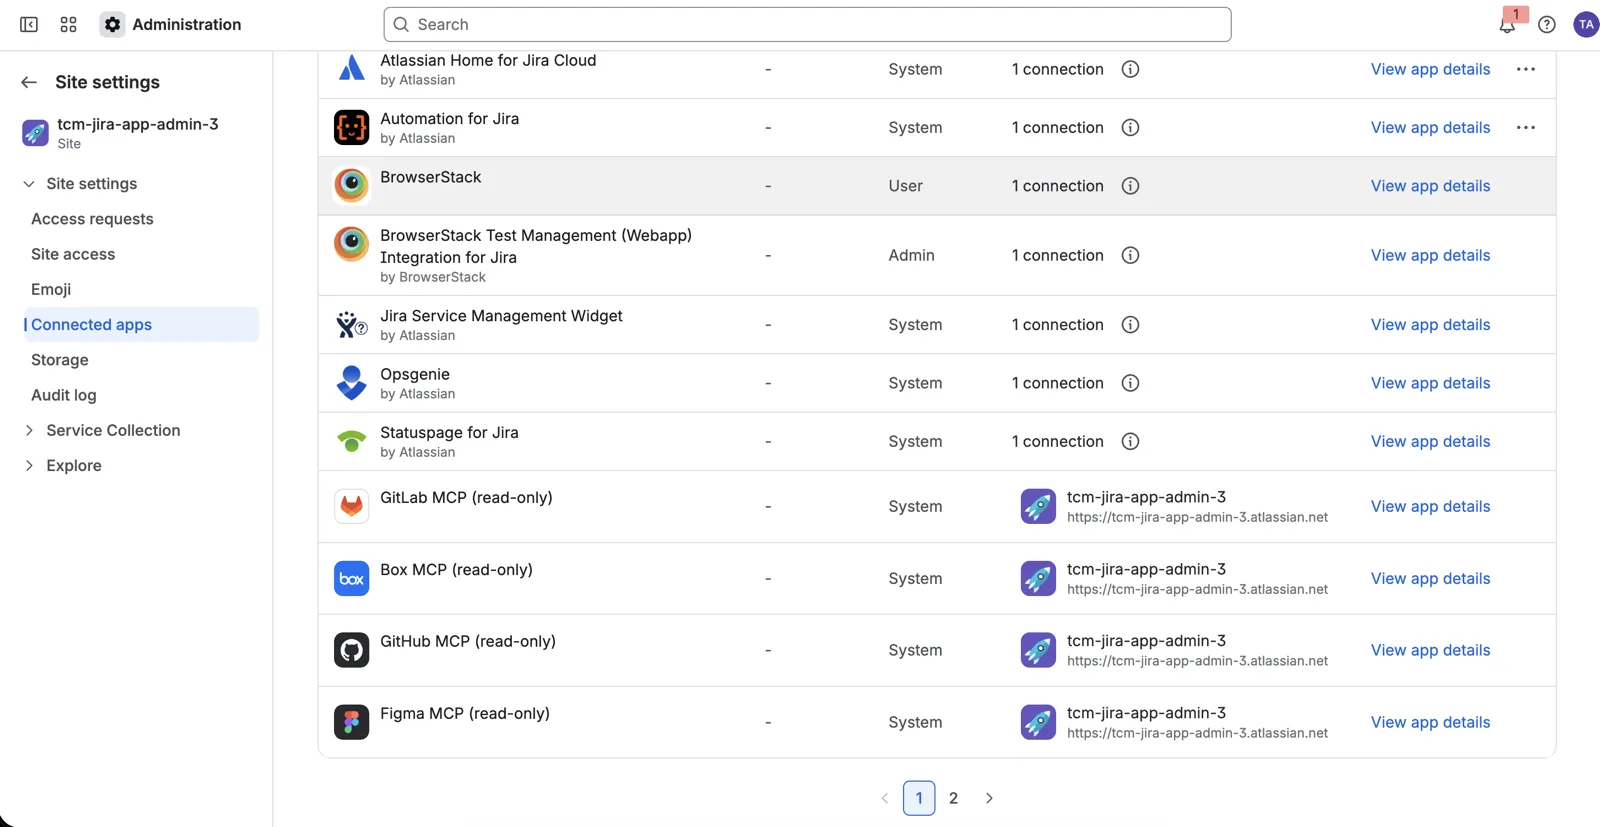
Task: Select Connected apps in sidebar
Action: 141,325
